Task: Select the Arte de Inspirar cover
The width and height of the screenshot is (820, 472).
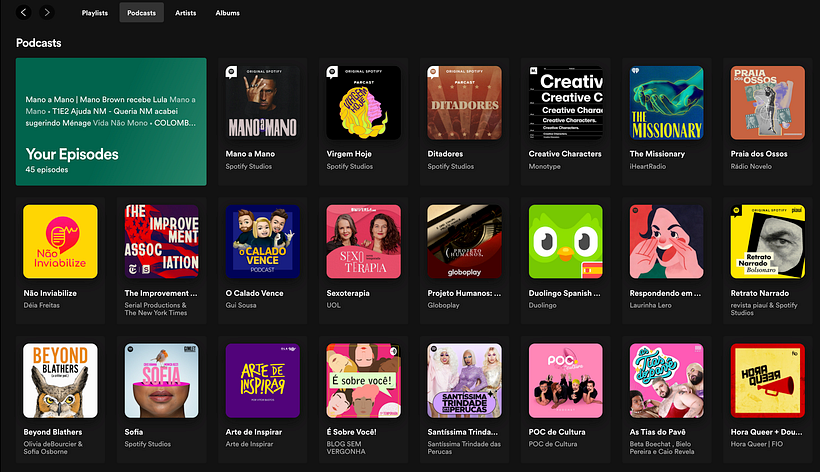Action: [262, 380]
